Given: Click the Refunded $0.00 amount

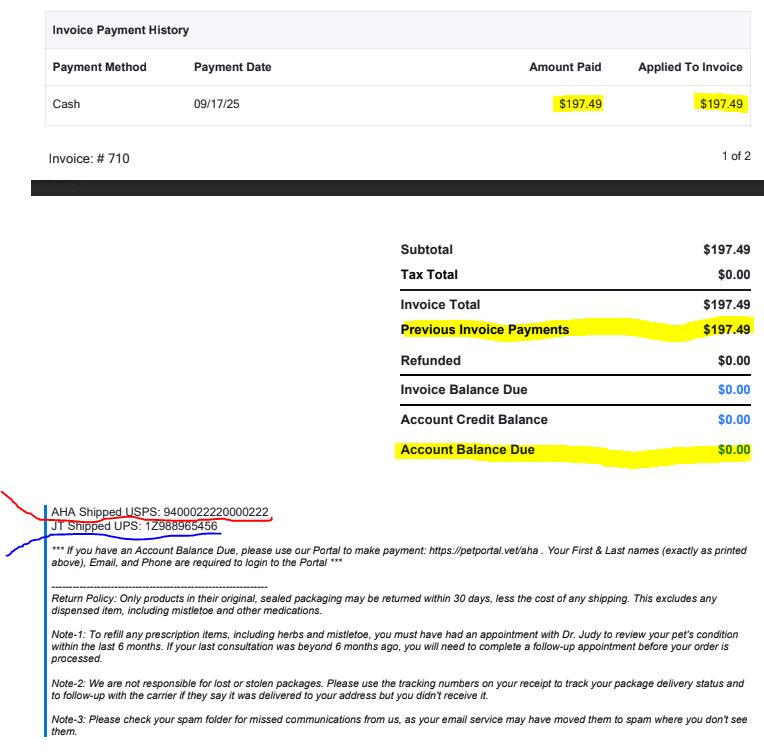Looking at the screenshot, I should (734, 360).
